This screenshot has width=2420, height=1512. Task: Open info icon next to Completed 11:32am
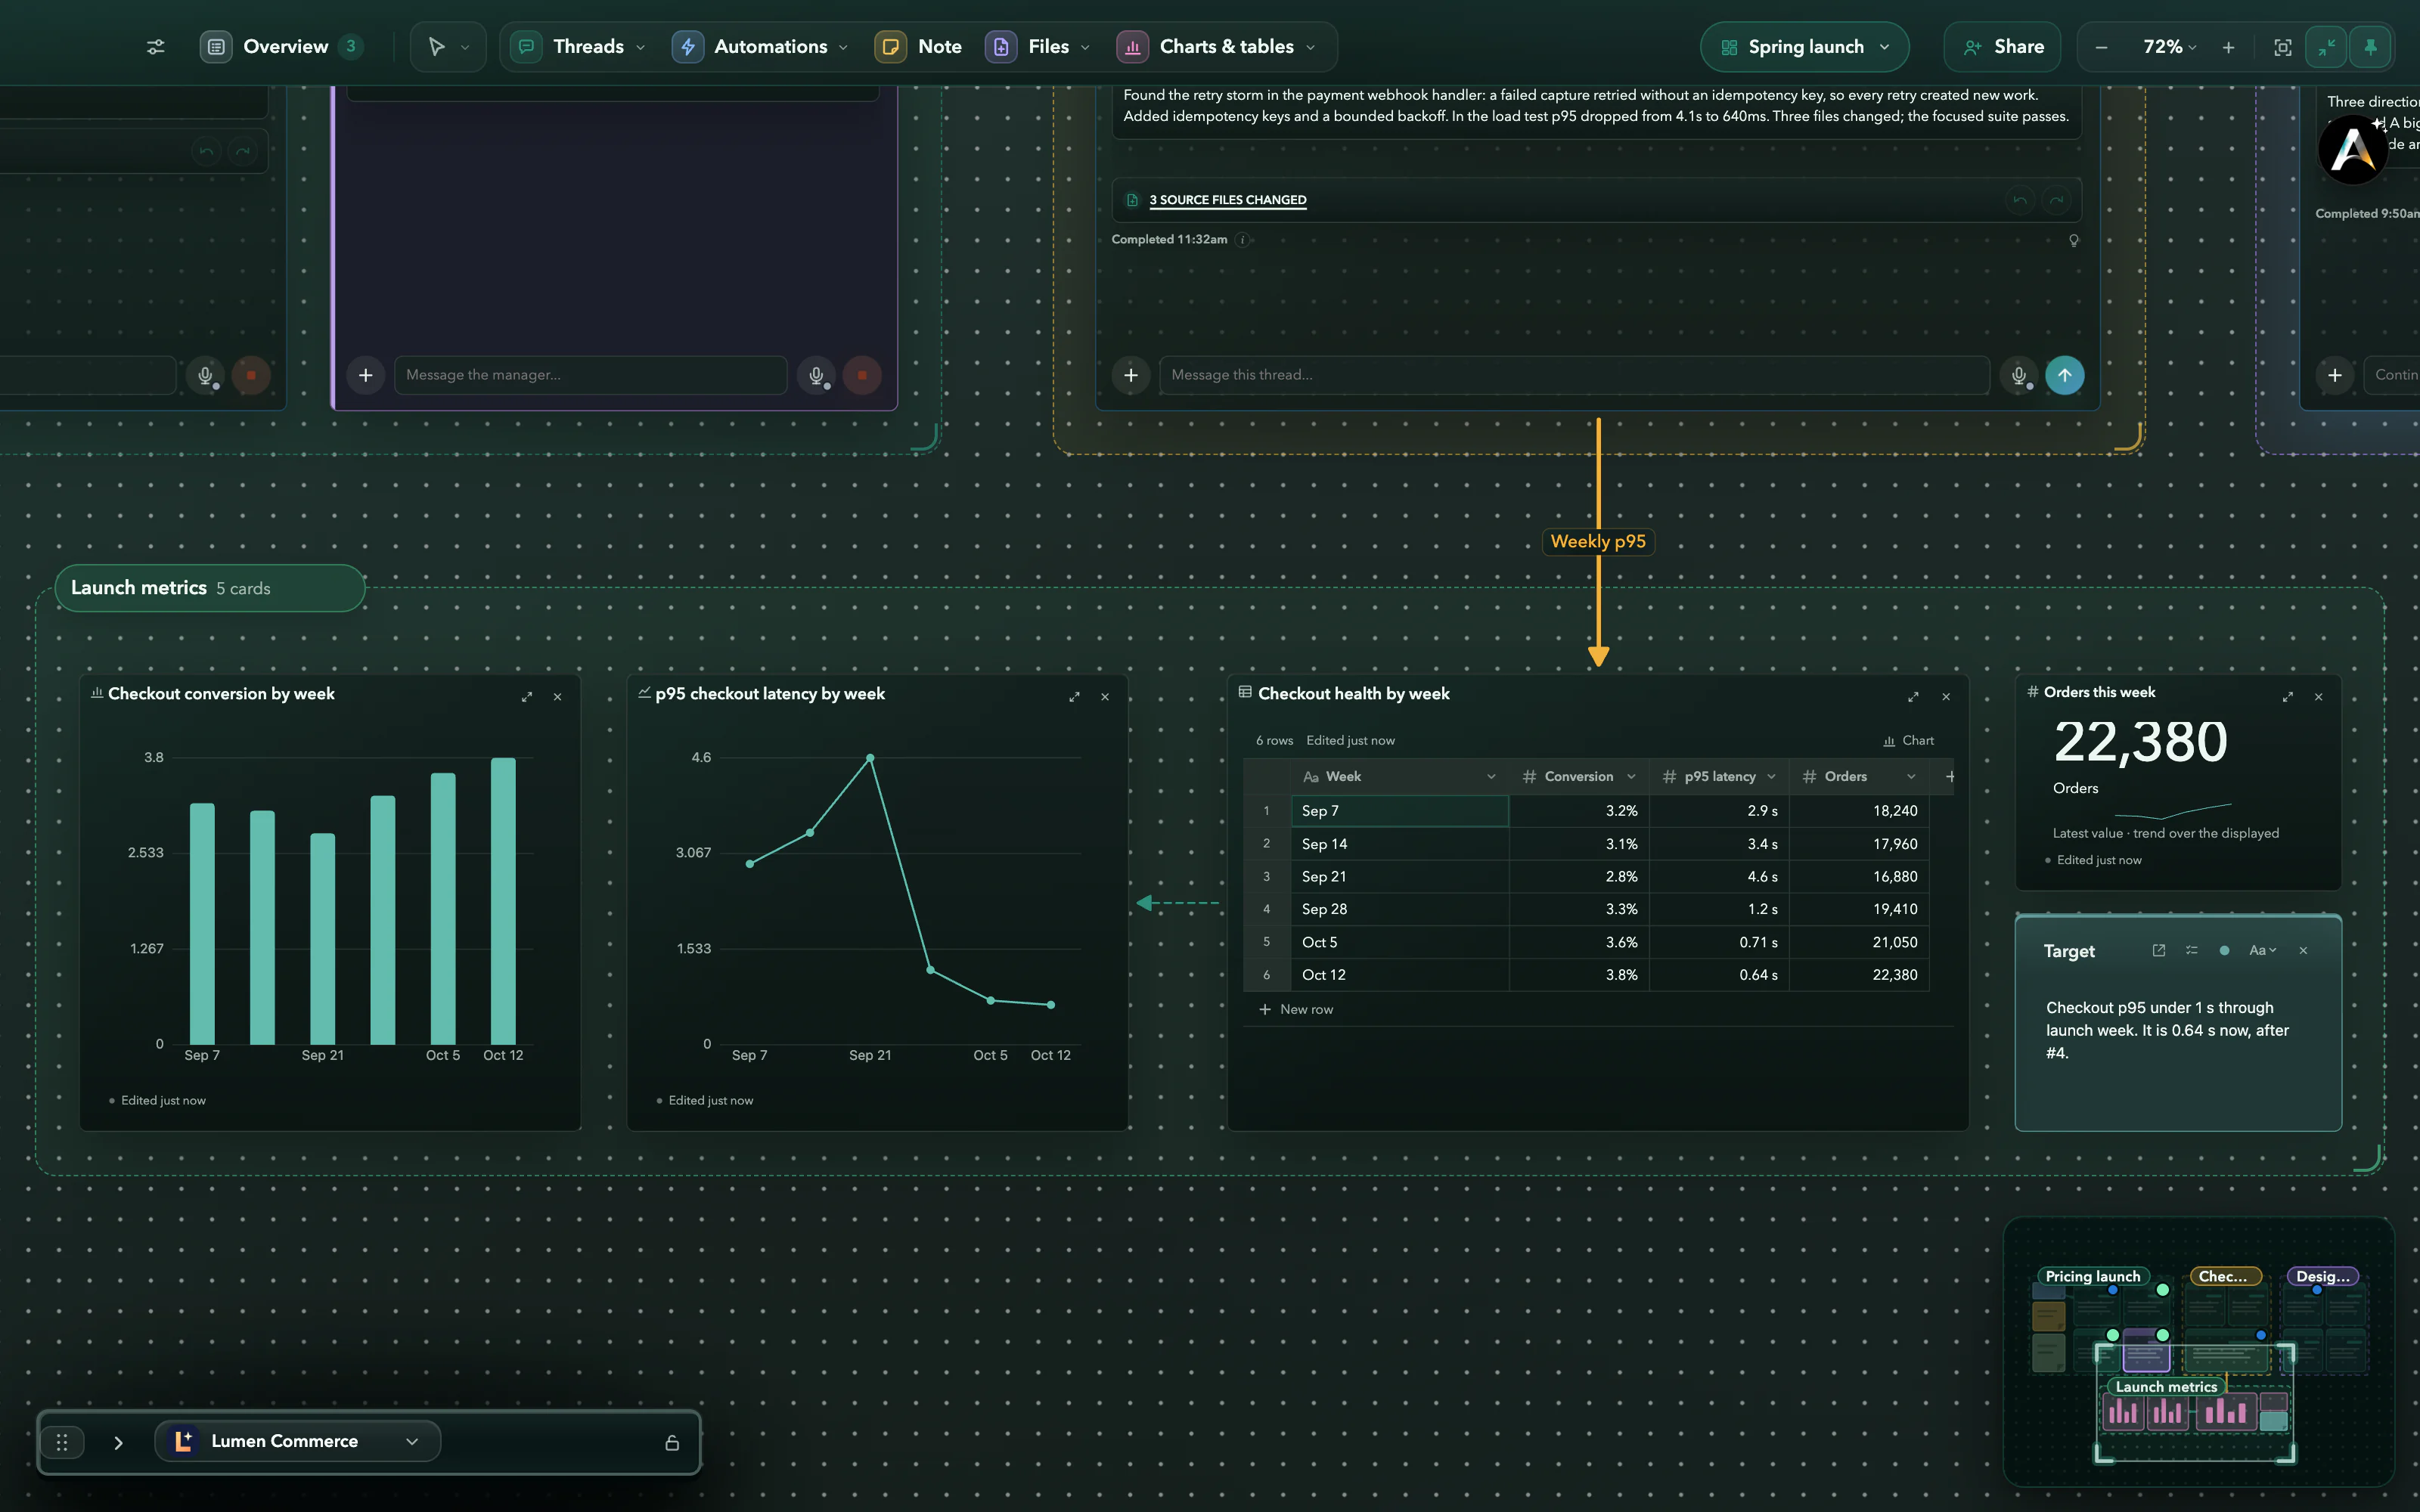pos(1242,240)
